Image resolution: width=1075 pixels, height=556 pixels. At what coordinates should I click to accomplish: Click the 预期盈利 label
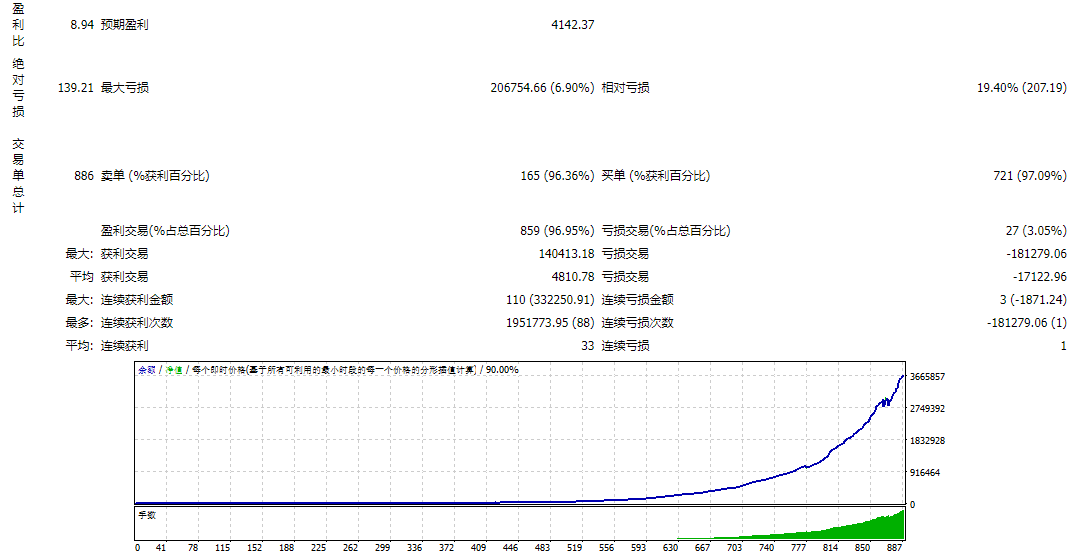[125, 25]
